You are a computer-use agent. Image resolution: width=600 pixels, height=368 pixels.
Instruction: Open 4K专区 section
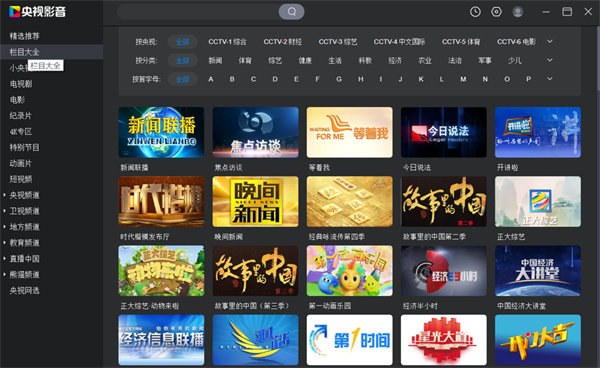point(21,132)
